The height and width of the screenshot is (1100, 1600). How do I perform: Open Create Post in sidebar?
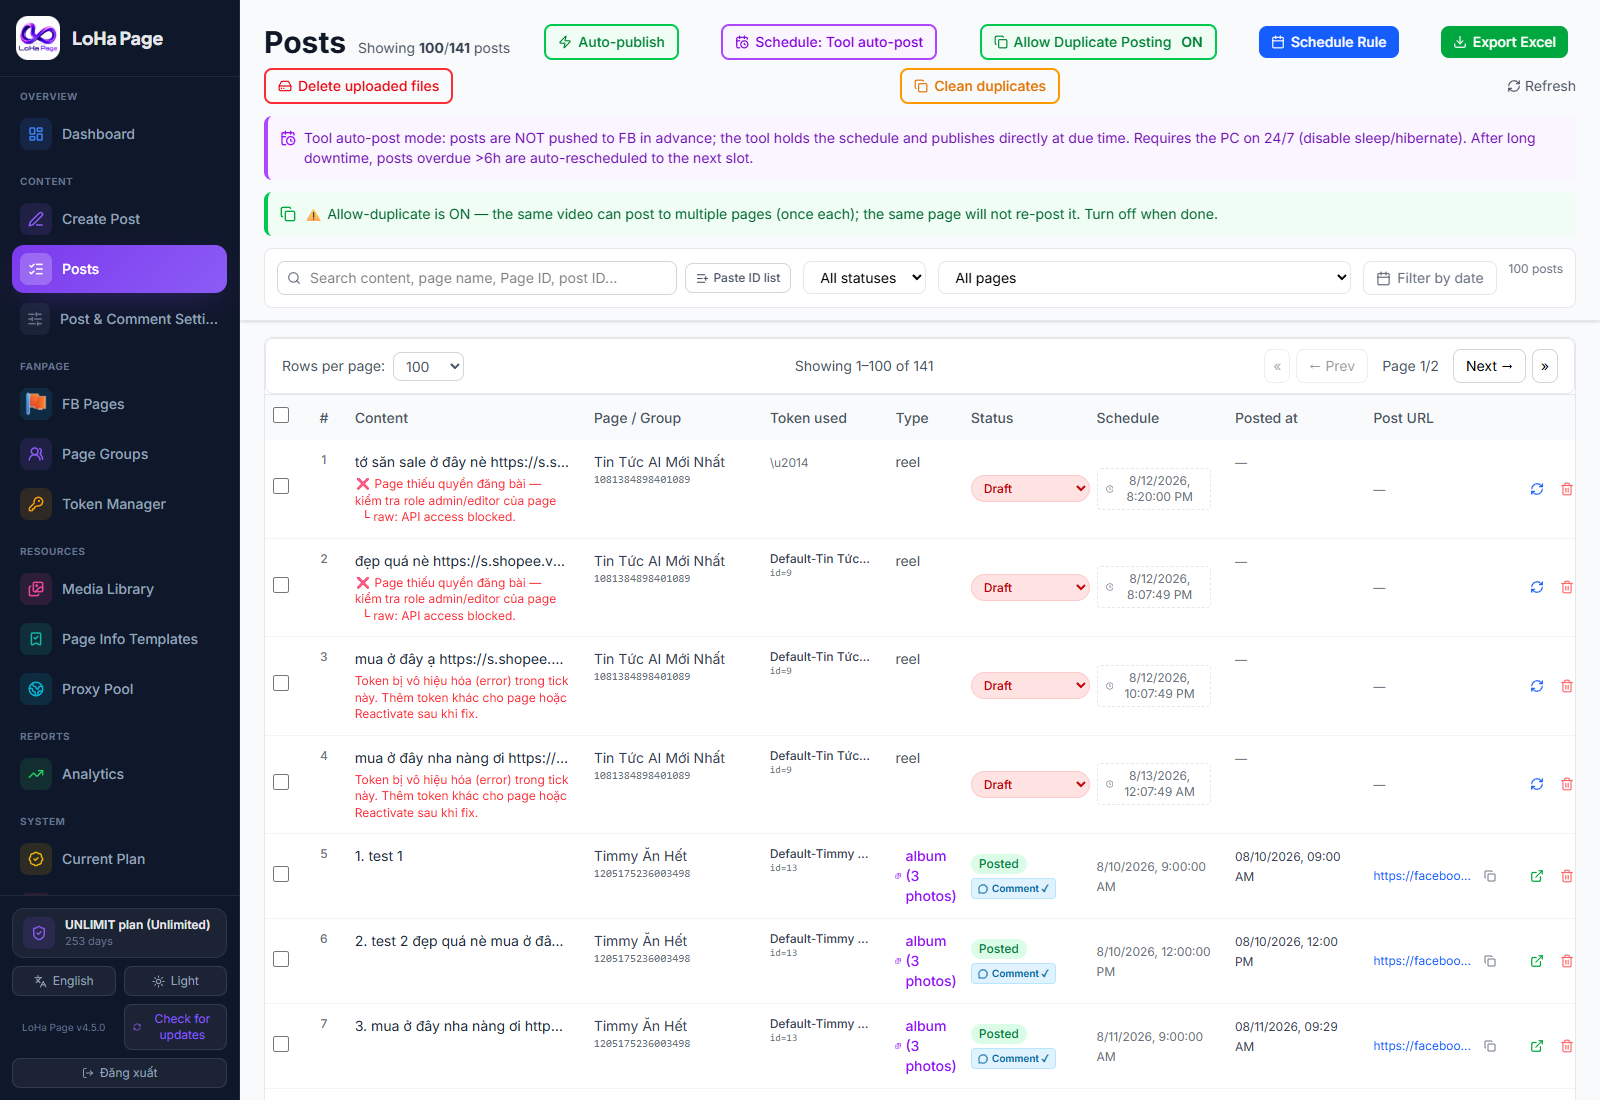point(119,219)
